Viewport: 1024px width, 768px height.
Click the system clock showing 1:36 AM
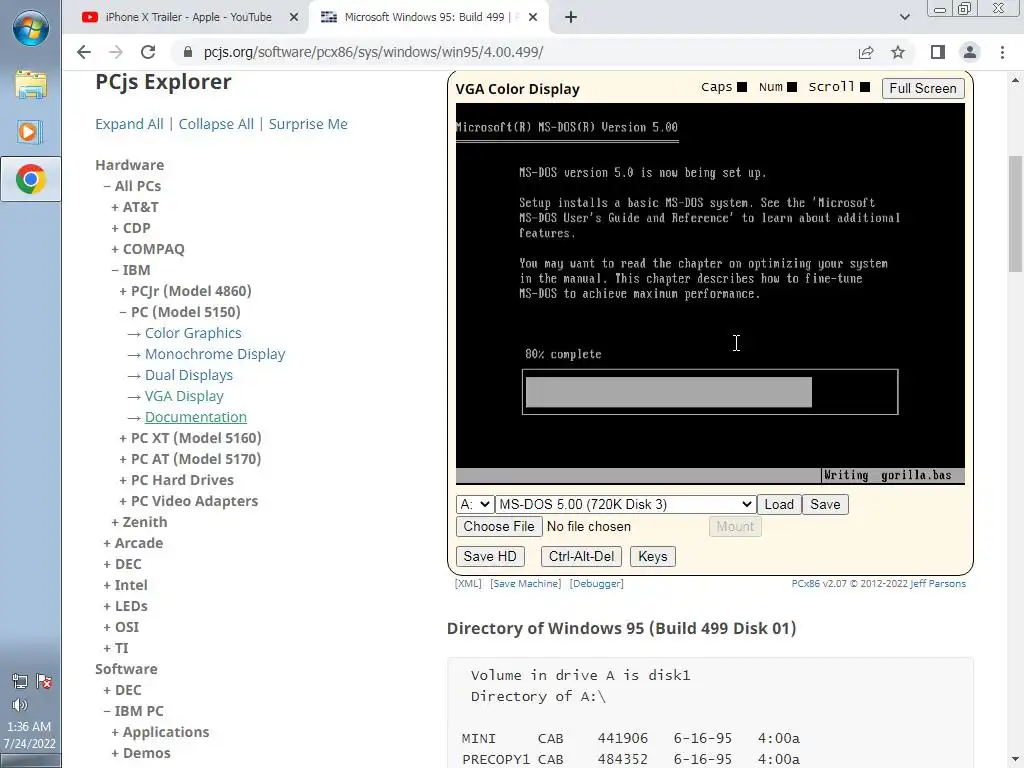pos(29,735)
